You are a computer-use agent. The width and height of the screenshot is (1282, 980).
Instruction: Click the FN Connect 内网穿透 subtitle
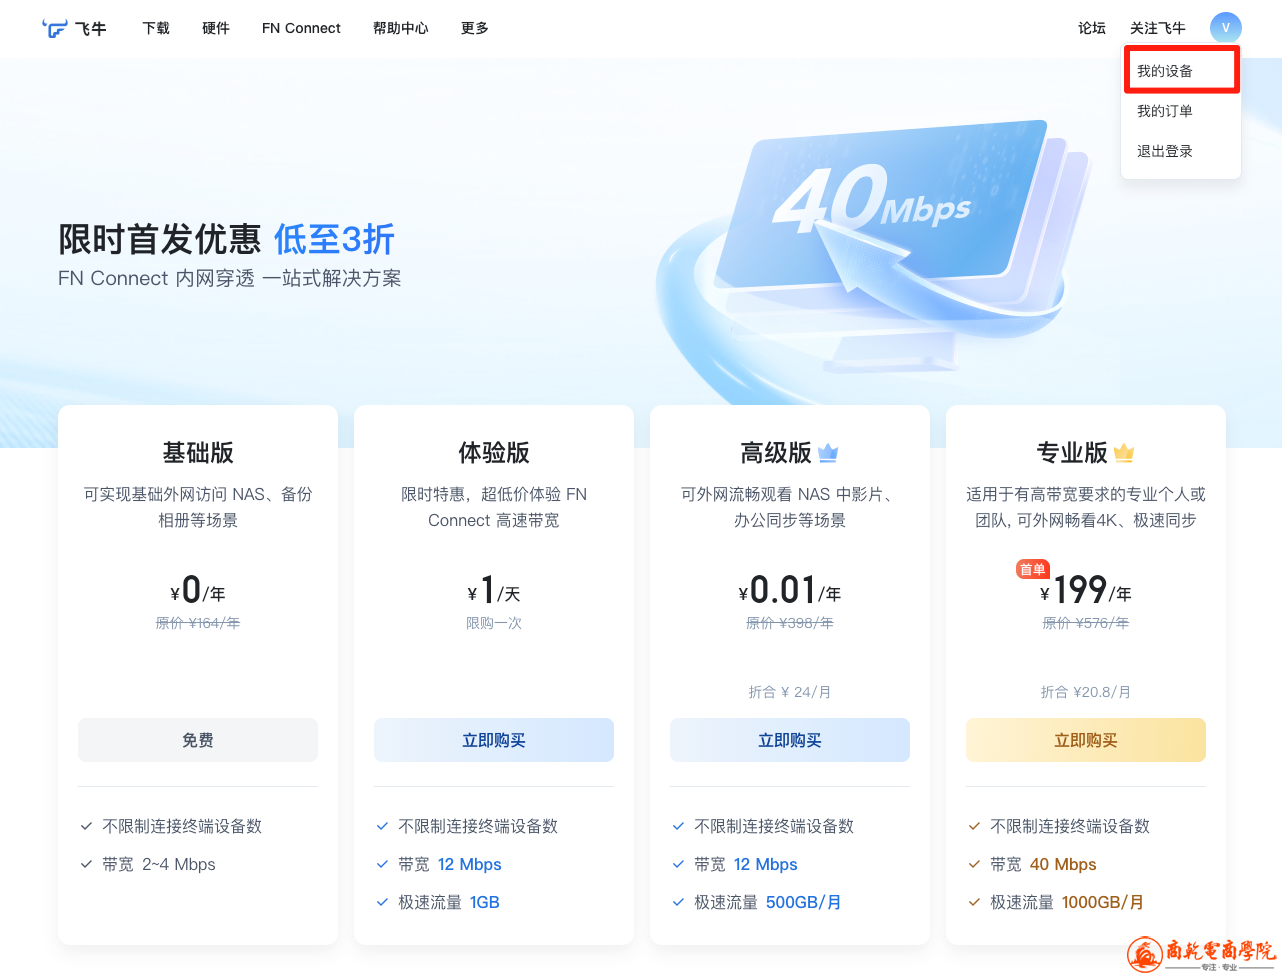click(230, 278)
